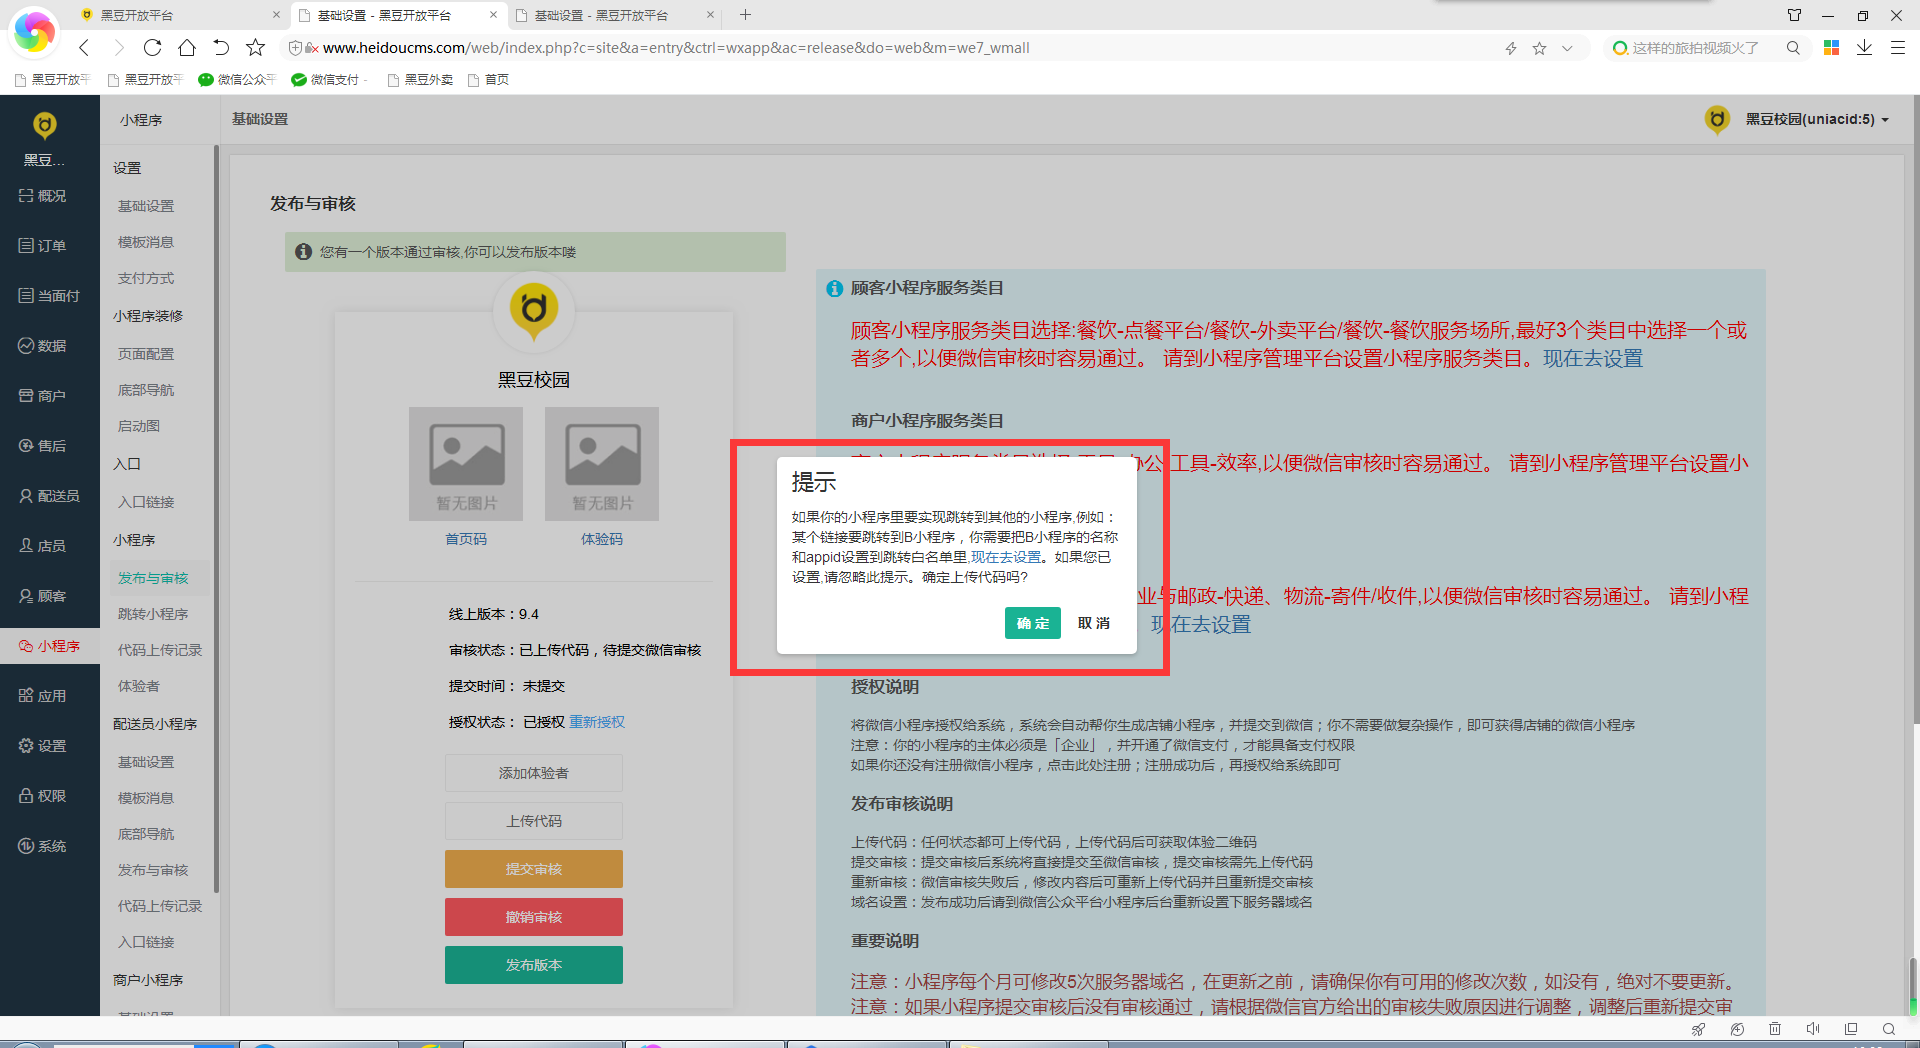Reload the page with the refresh icon
Image resolution: width=1920 pixels, height=1048 pixels.
(152, 47)
